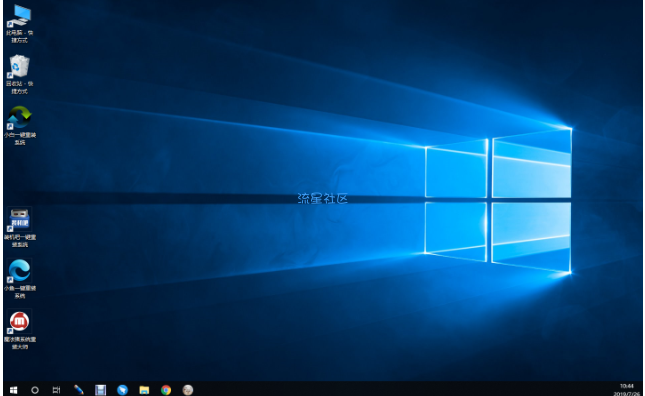
Task: Open the blue round bird app on taskbar
Action: pyautogui.click(x=122, y=390)
